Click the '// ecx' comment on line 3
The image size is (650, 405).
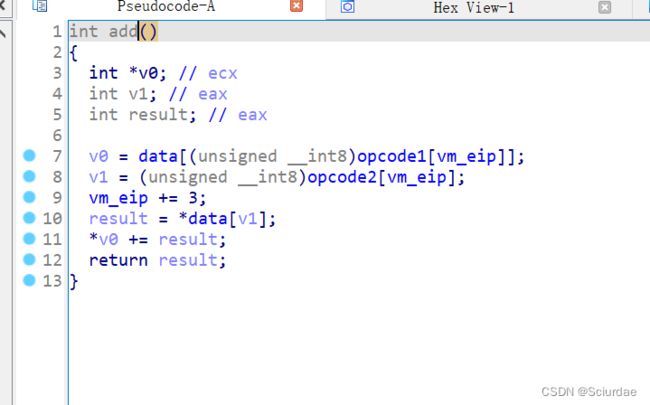[x=208, y=74]
